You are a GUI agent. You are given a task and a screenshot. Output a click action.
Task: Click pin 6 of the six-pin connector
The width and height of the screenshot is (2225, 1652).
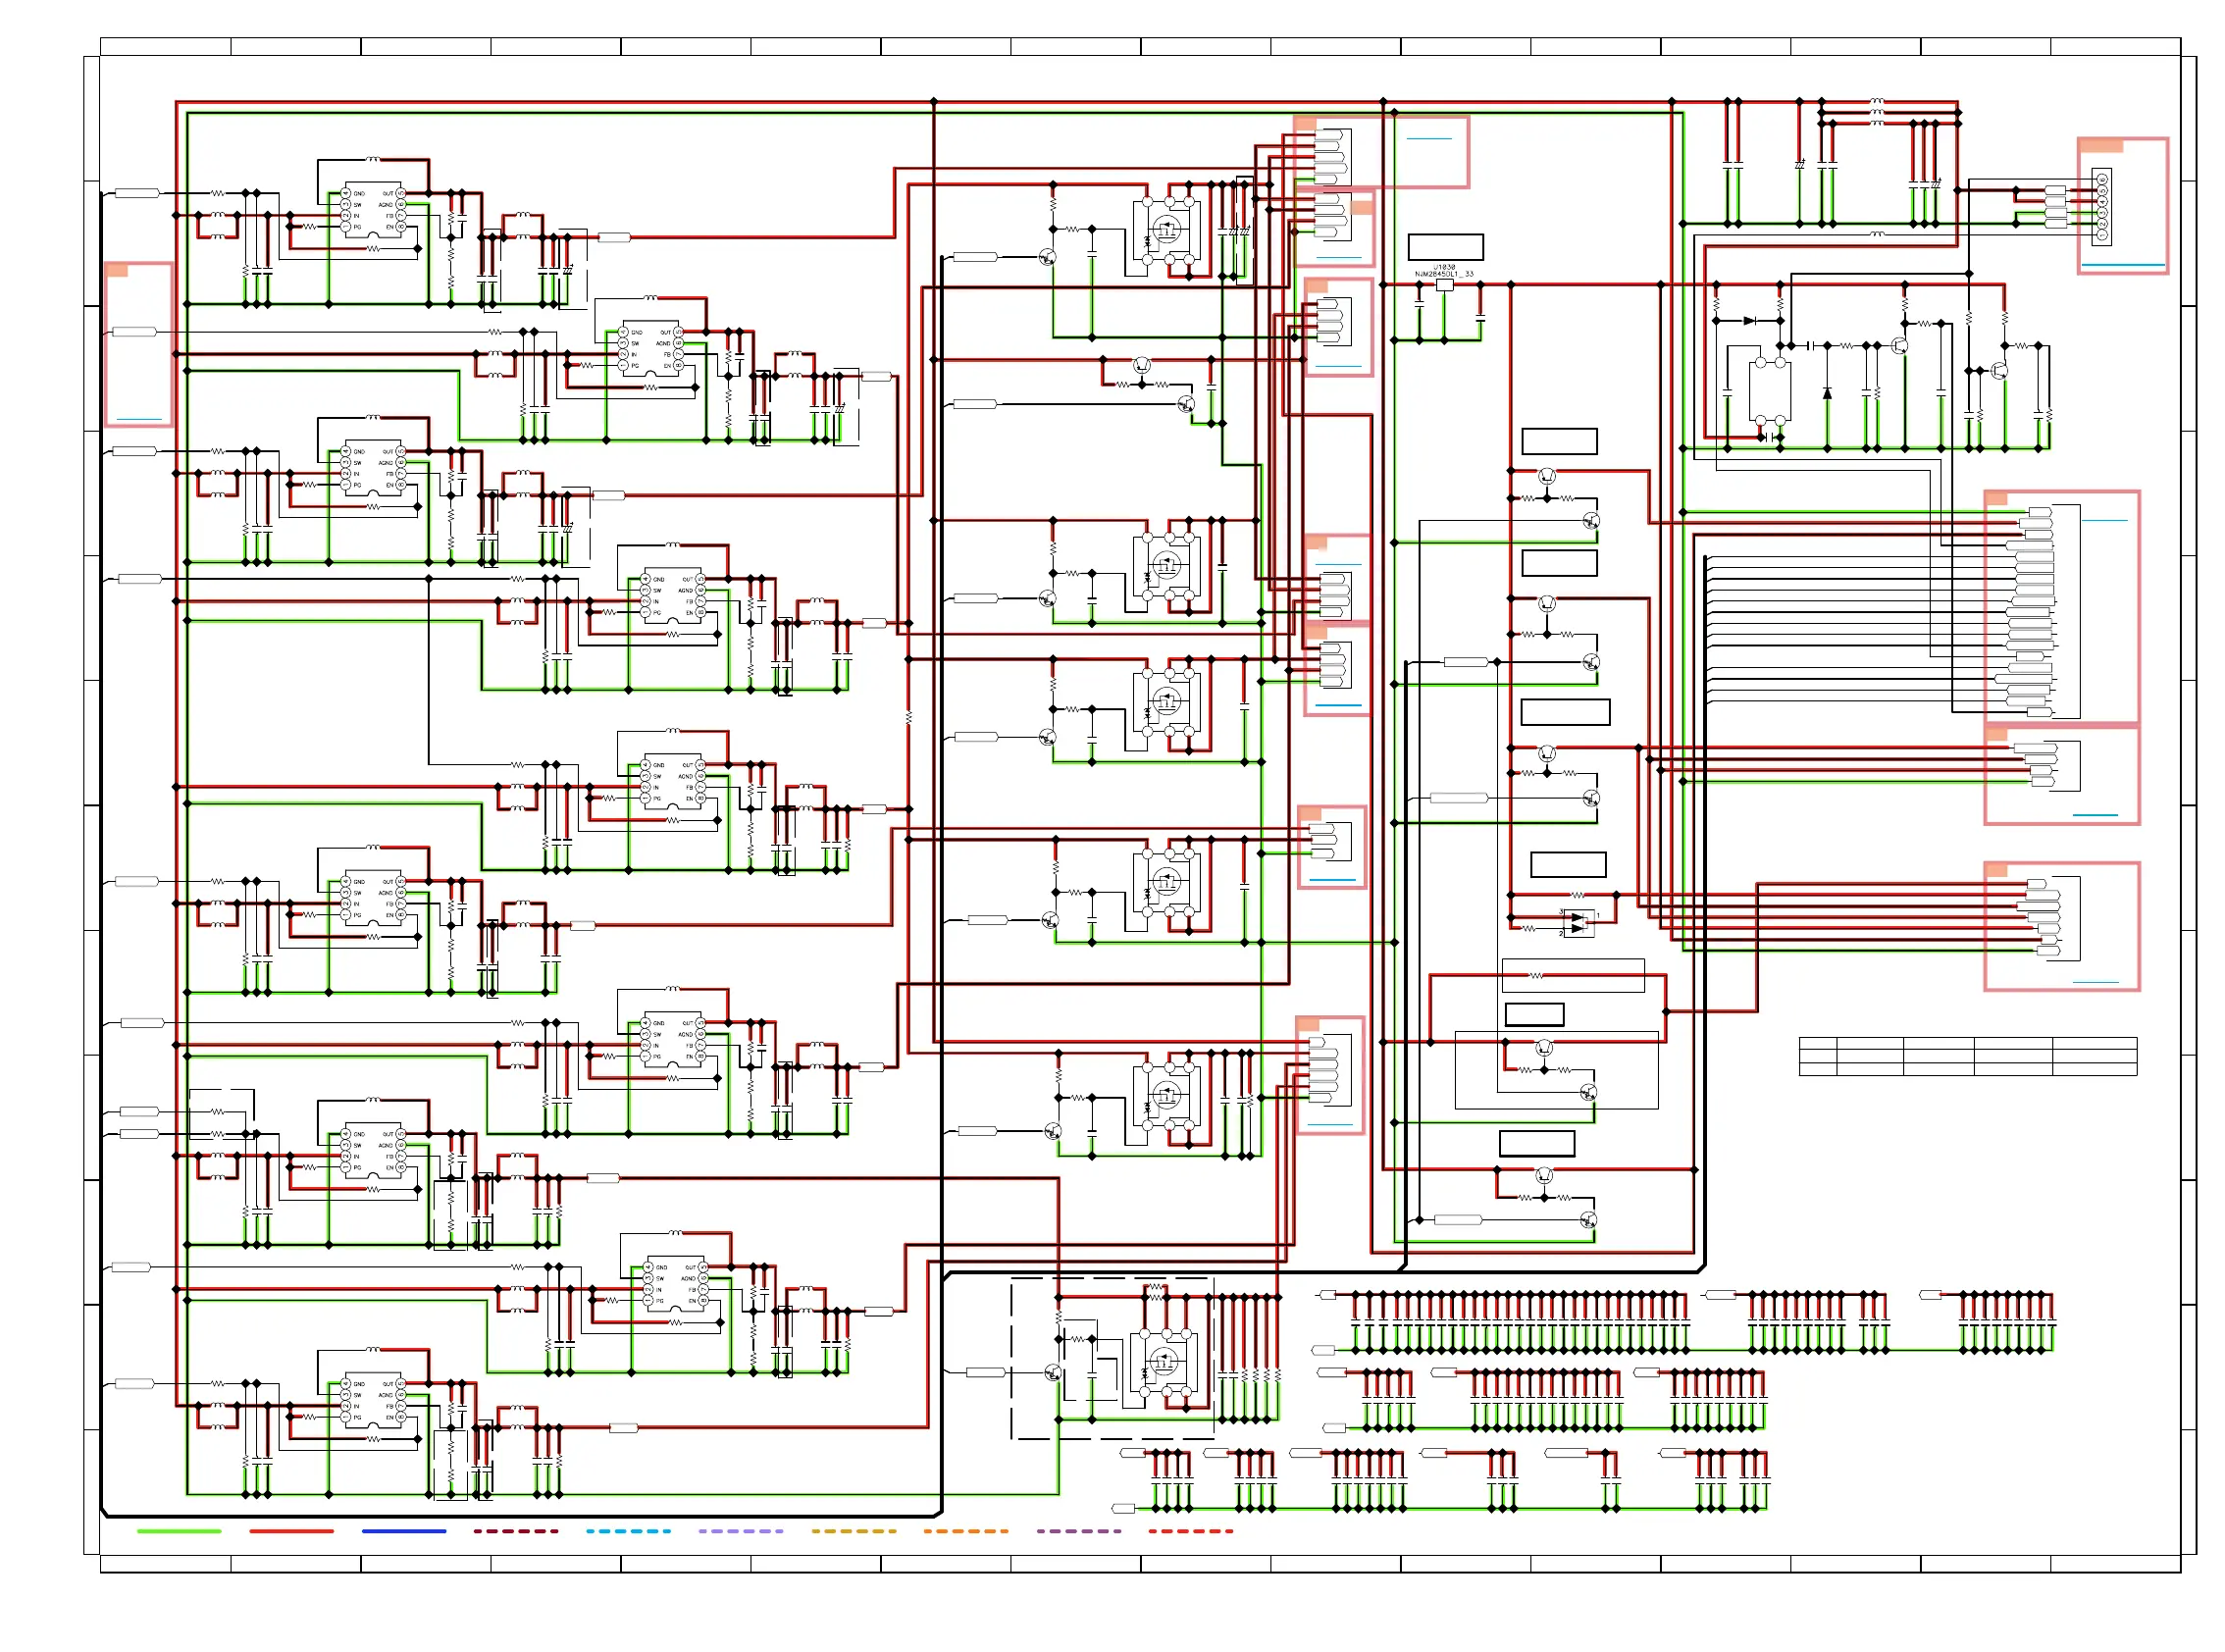pos(2101,180)
